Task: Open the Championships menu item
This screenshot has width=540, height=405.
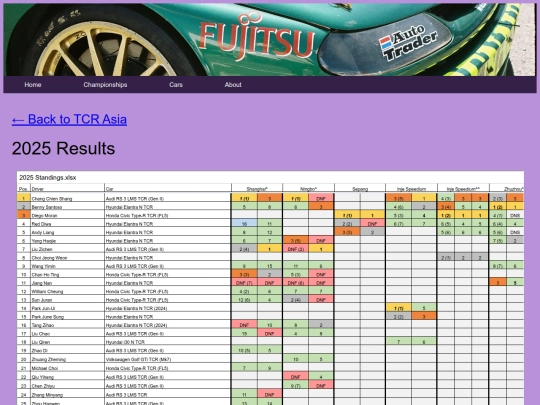Action: tap(105, 85)
